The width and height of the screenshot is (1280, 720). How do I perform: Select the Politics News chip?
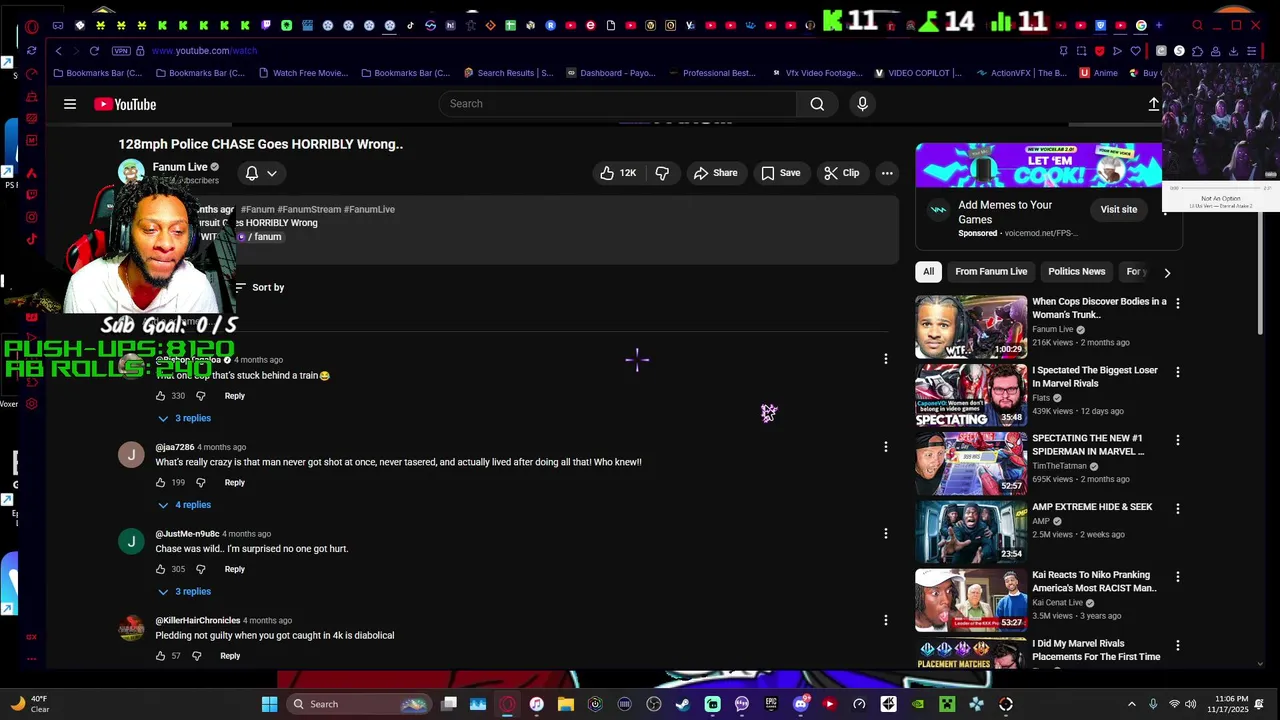[1076, 271]
